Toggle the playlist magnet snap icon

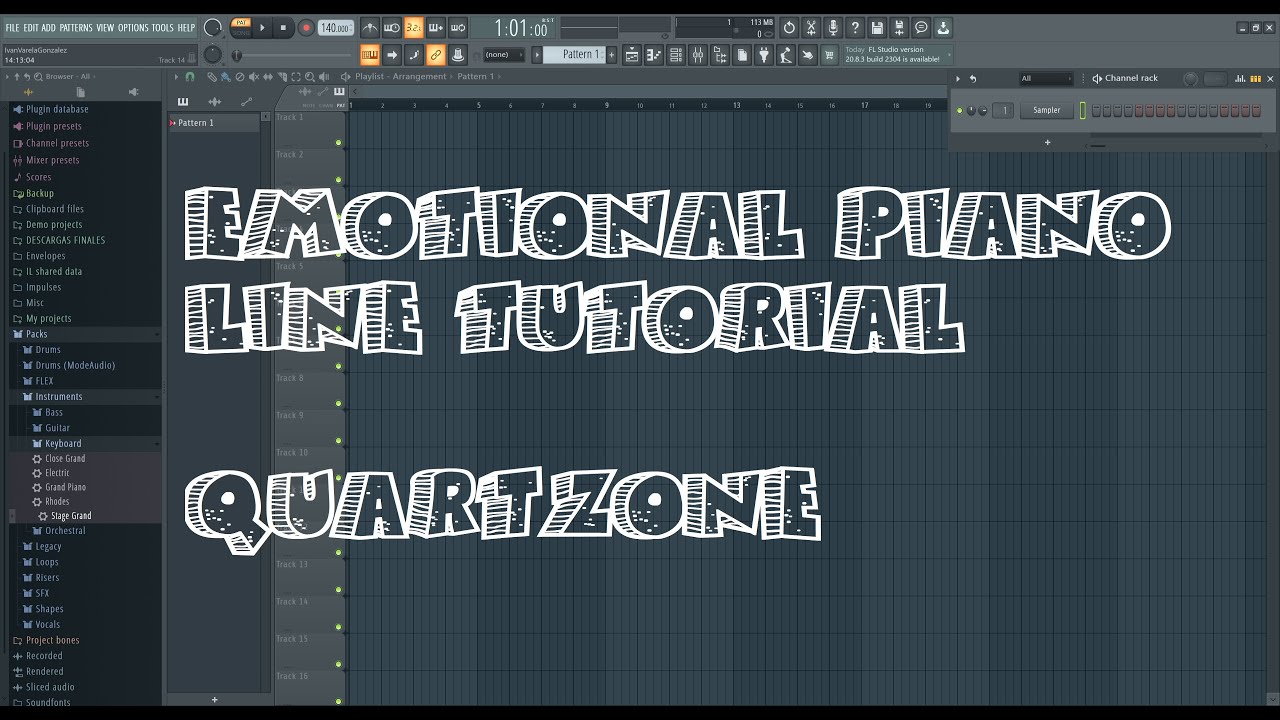pos(190,76)
